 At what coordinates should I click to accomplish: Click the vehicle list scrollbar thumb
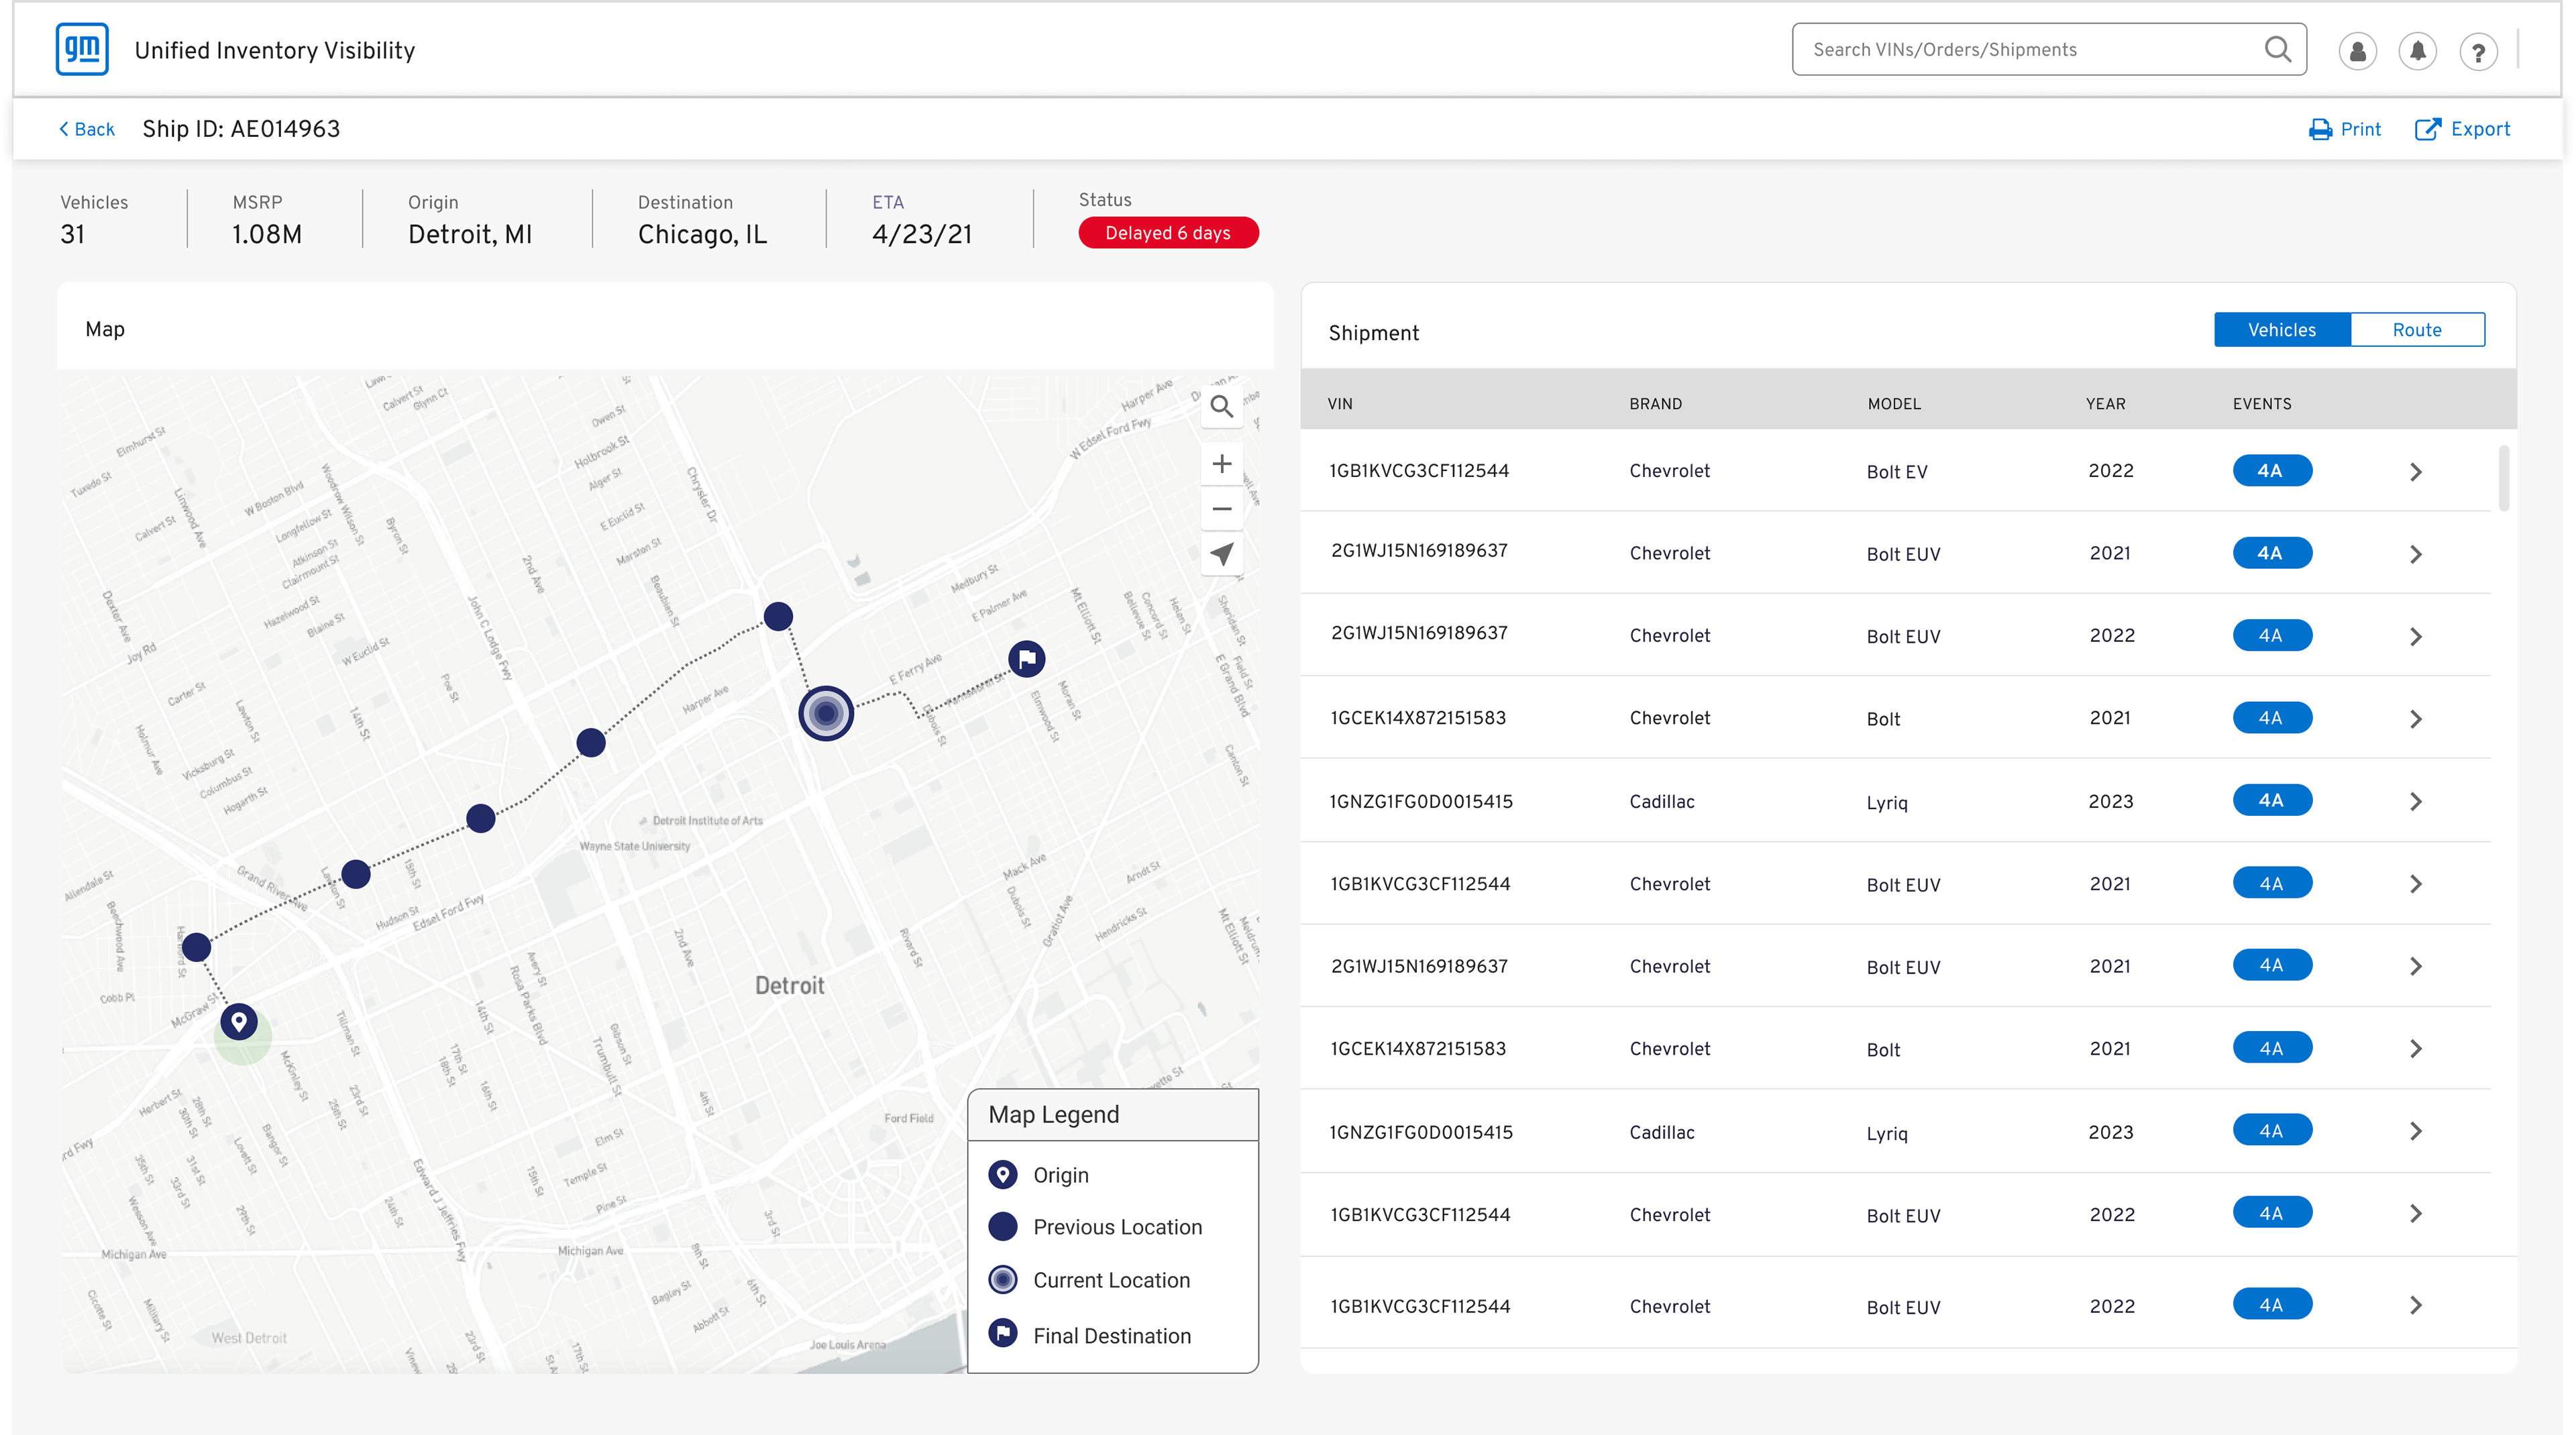pyautogui.click(x=2503, y=478)
